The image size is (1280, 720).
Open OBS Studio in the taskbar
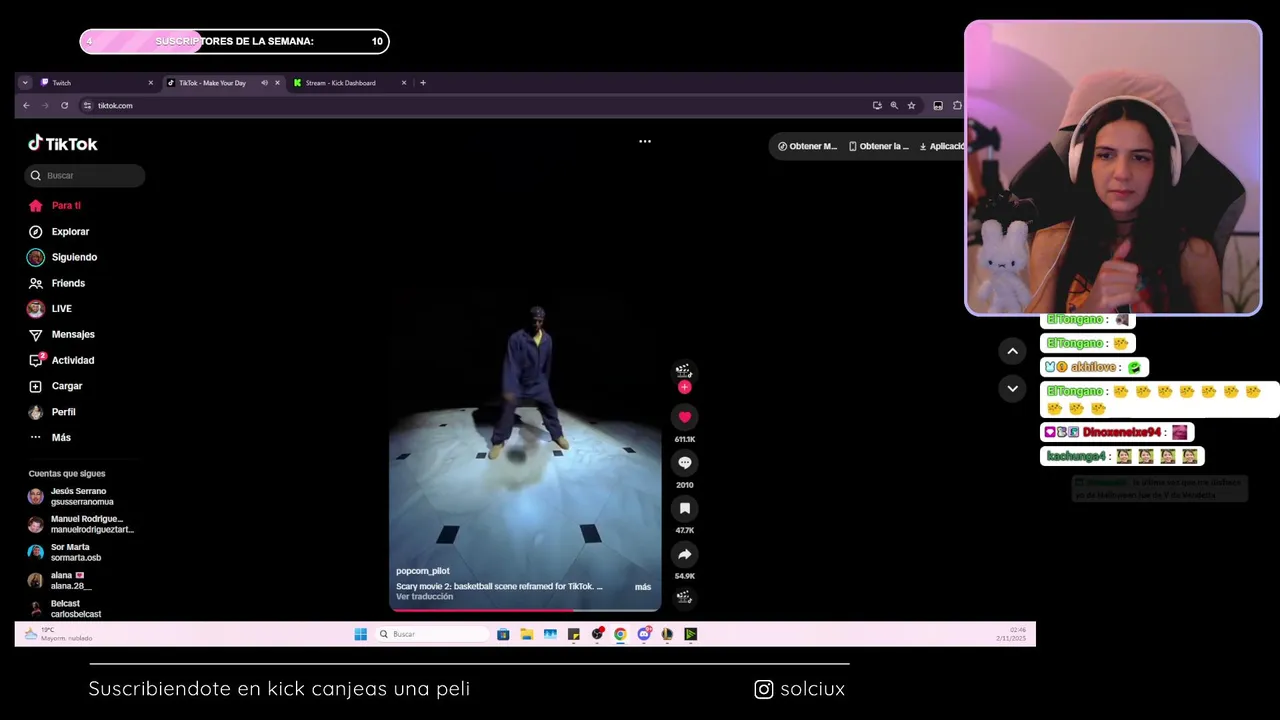[597, 634]
